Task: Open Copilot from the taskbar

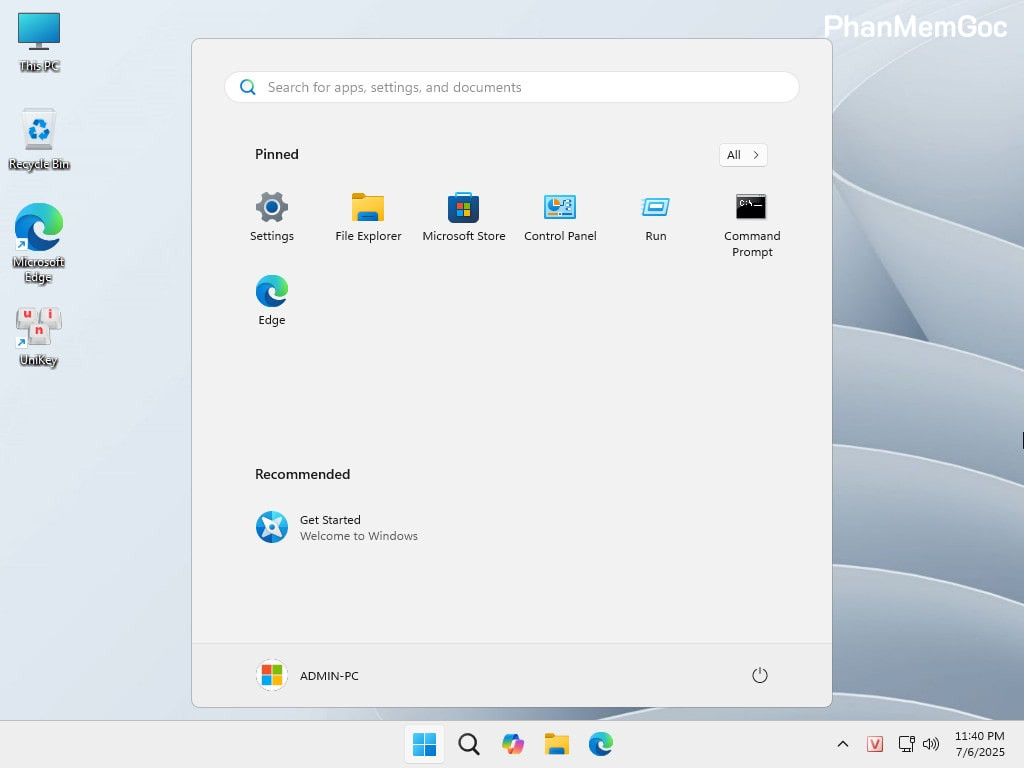Action: pos(512,744)
